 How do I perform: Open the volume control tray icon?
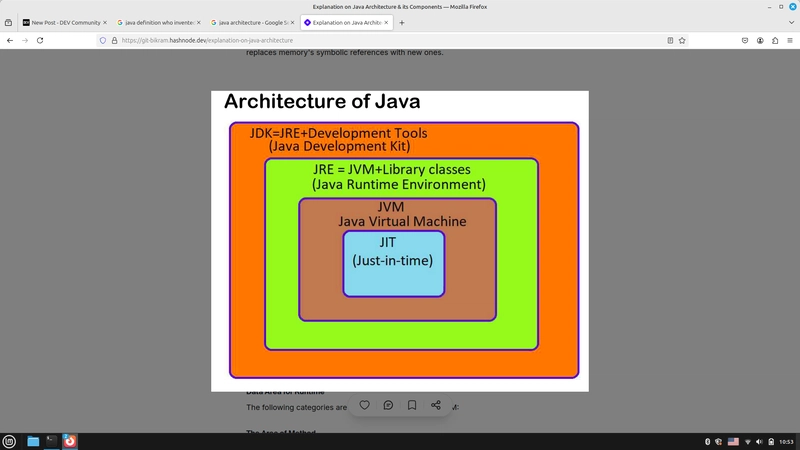759,442
